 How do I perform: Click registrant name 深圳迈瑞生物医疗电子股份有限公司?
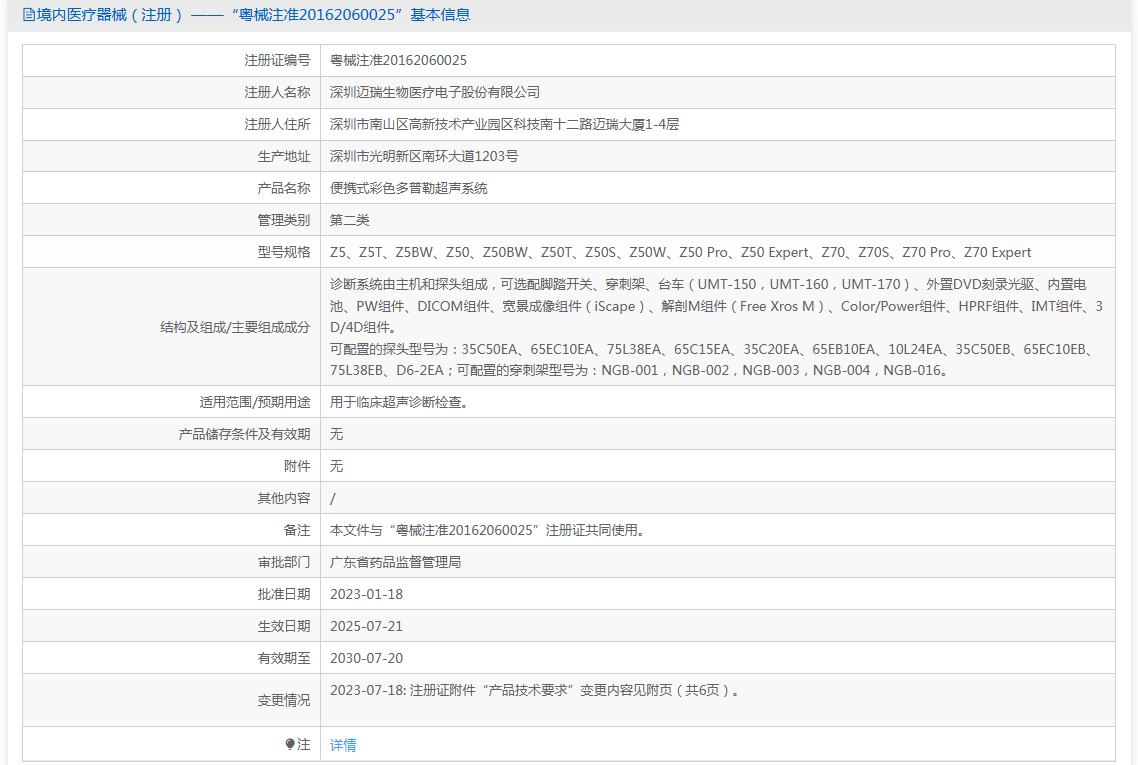coord(435,92)
